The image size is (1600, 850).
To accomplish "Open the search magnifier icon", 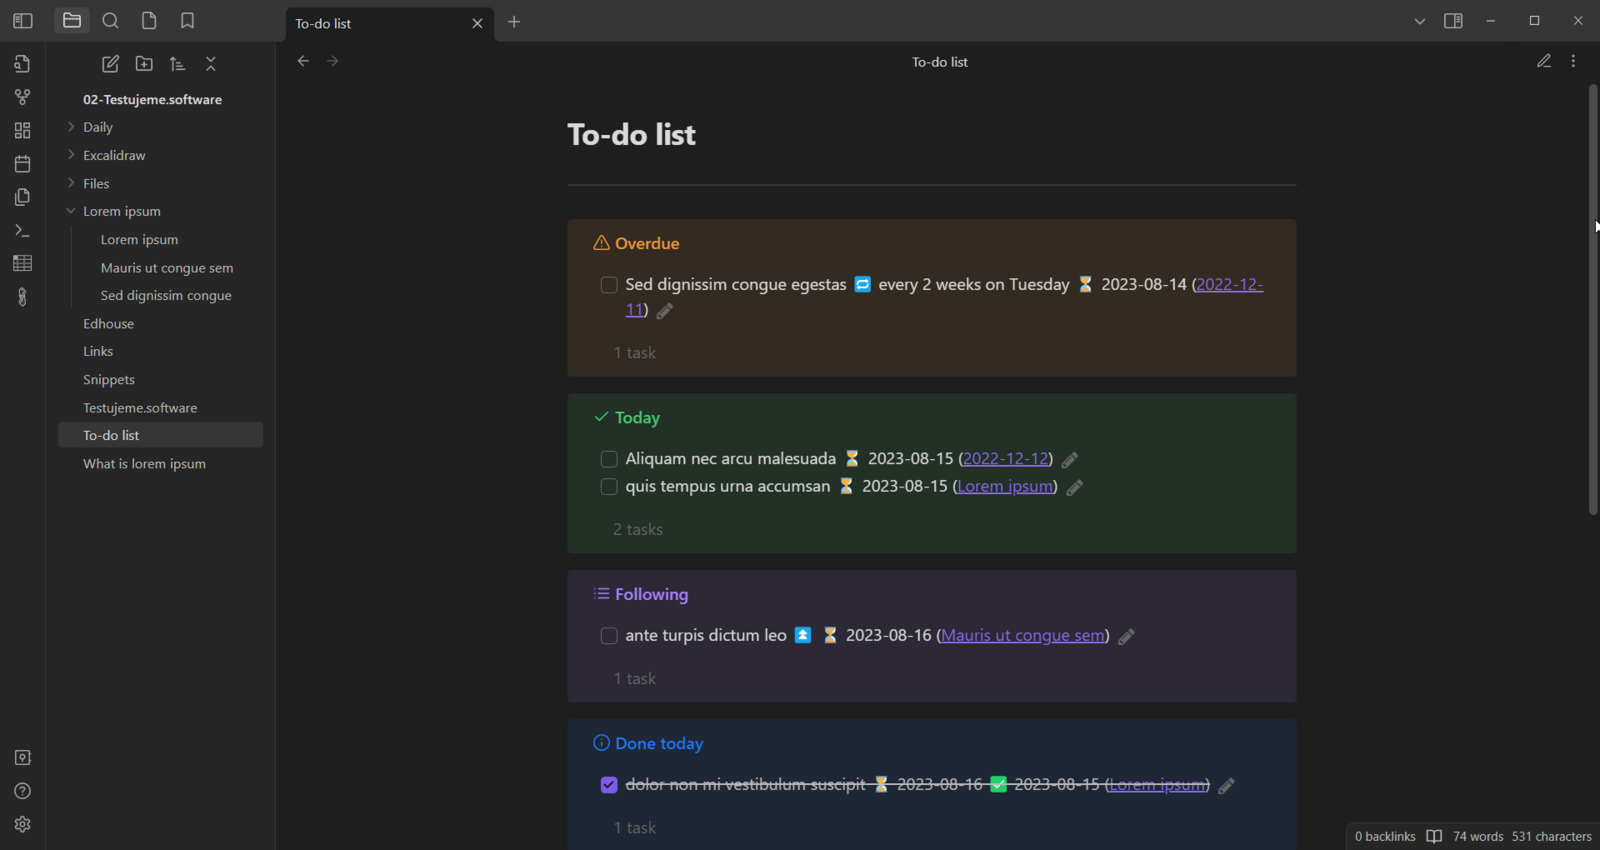I will pyautogui.click(x=111, y=21).
